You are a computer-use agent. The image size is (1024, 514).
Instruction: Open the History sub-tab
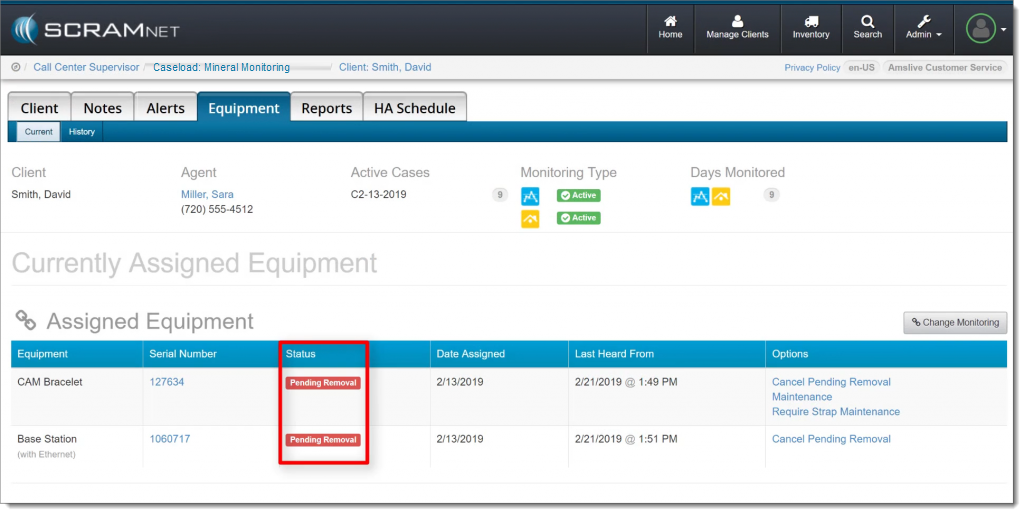coord(82,132)
